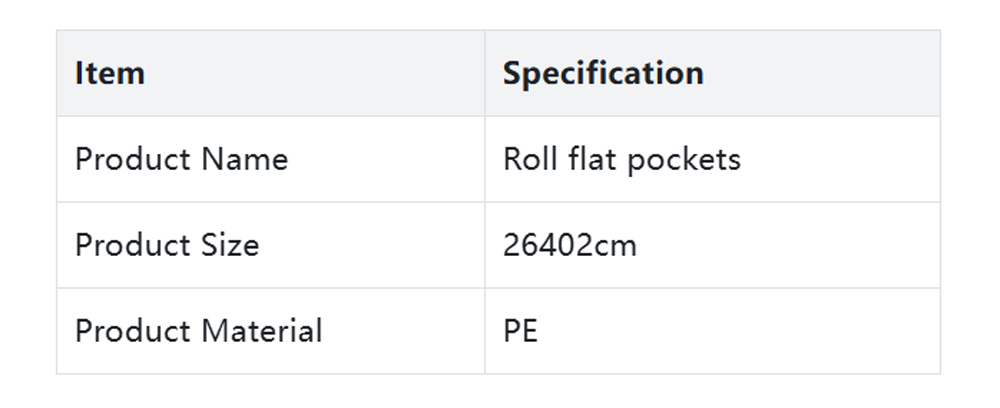The height and width of the screenshot is (408, 1000).
Task: Click the "Item" column header
Action: click(110, 74)
